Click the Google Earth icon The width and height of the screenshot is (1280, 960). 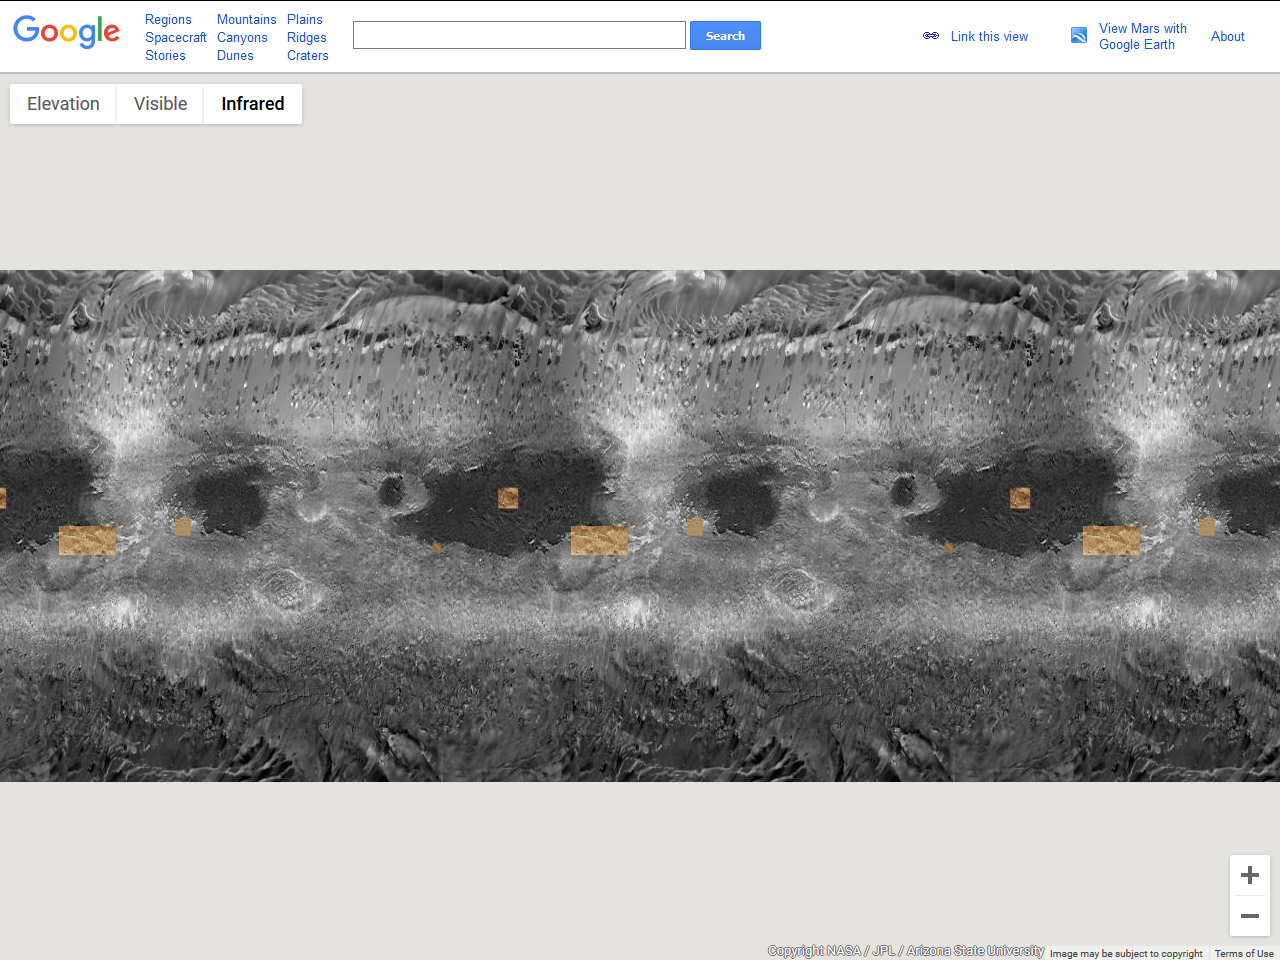pos(1079,35)
